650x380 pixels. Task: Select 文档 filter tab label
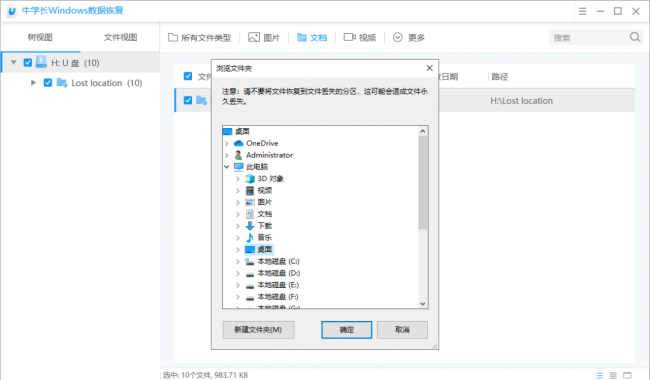pyautogui.click(x=318, y=38)
